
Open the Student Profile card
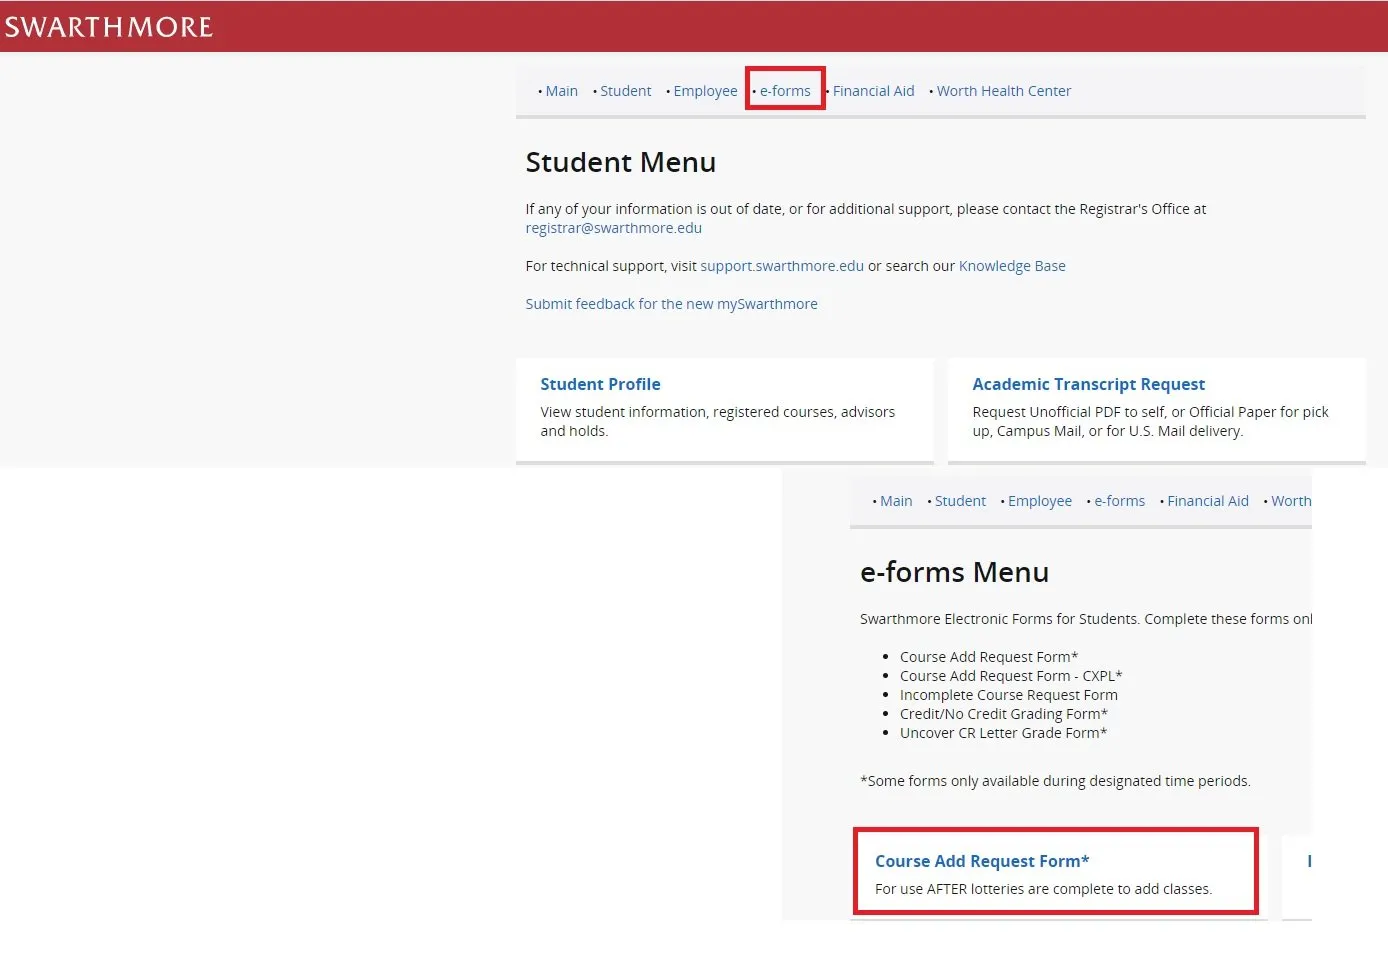[725, 410]
